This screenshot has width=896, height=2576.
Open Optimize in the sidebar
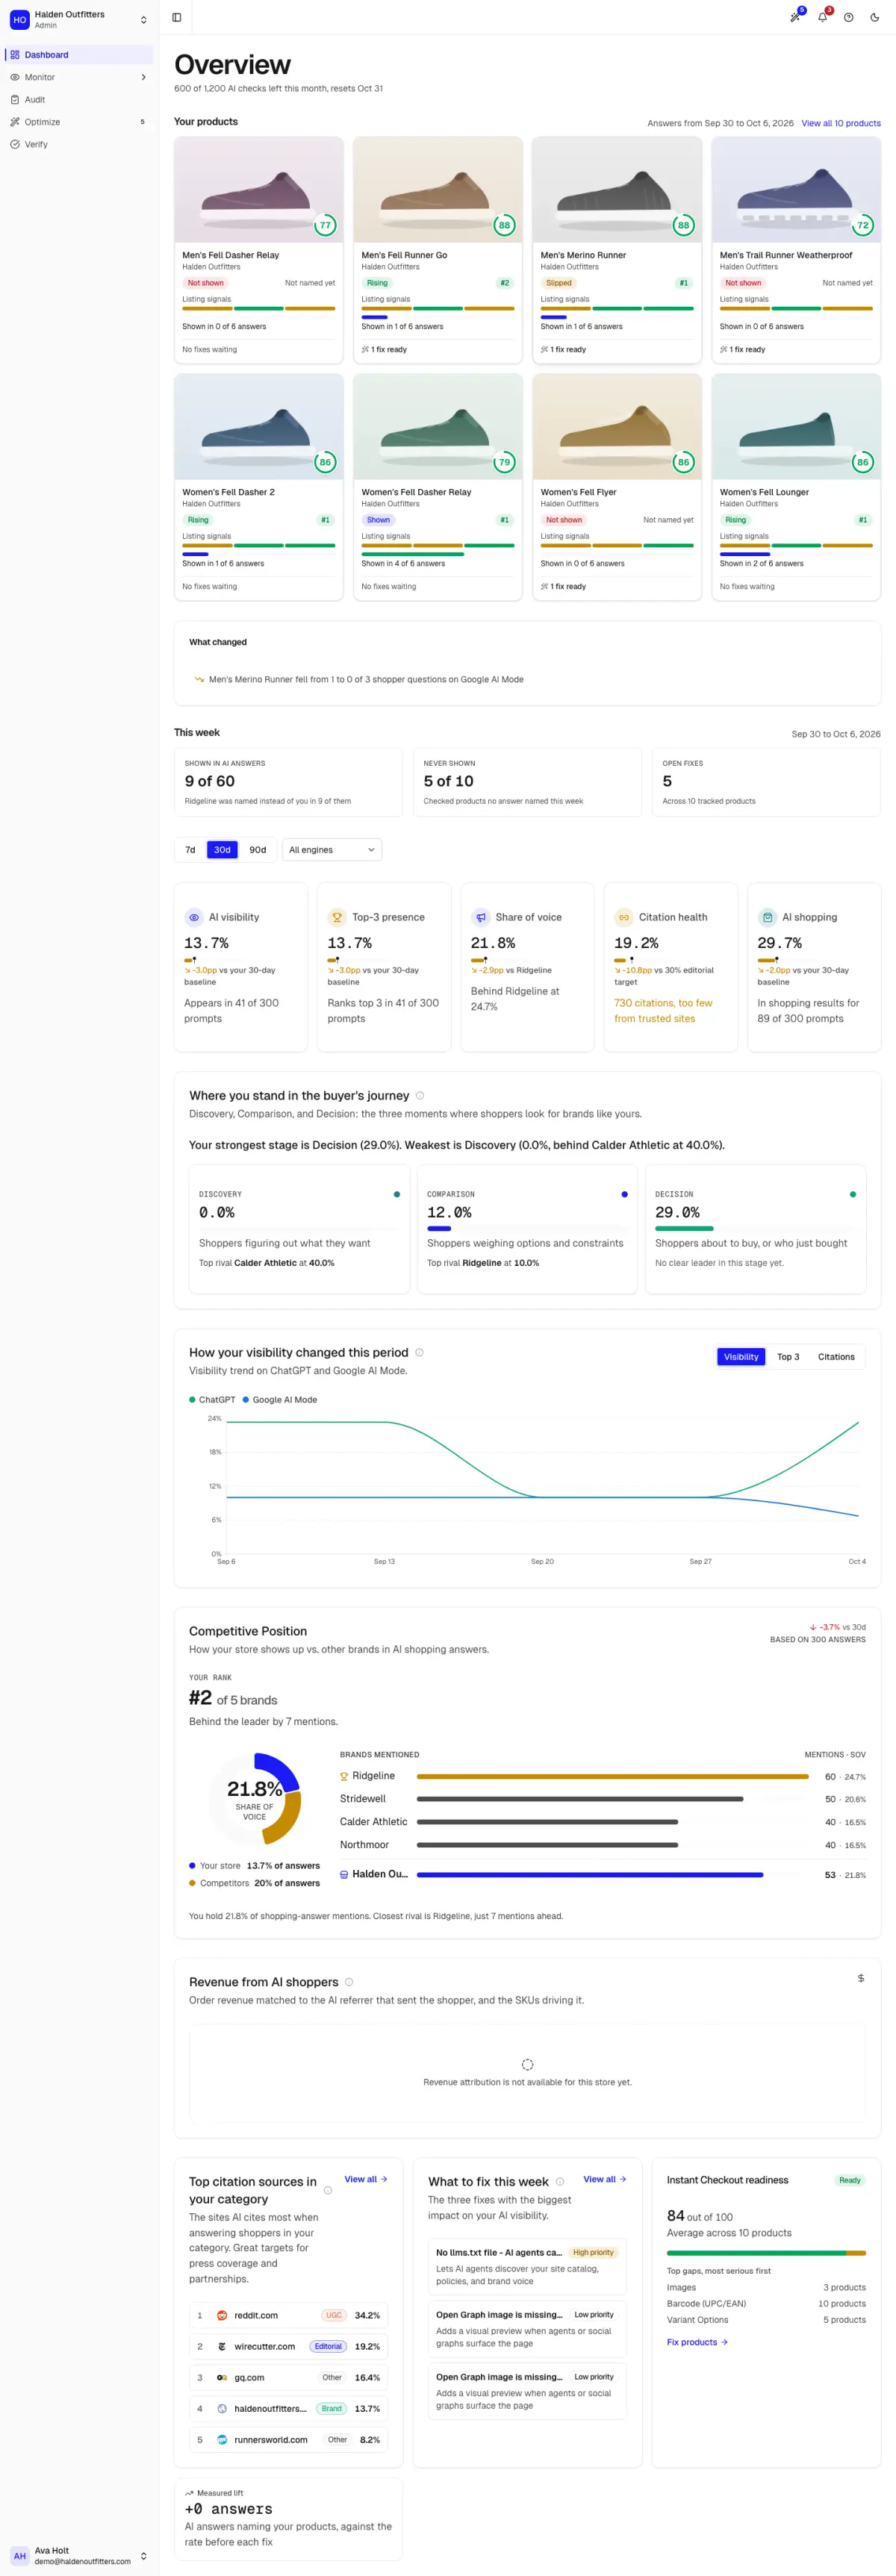[x=79, y=122]
